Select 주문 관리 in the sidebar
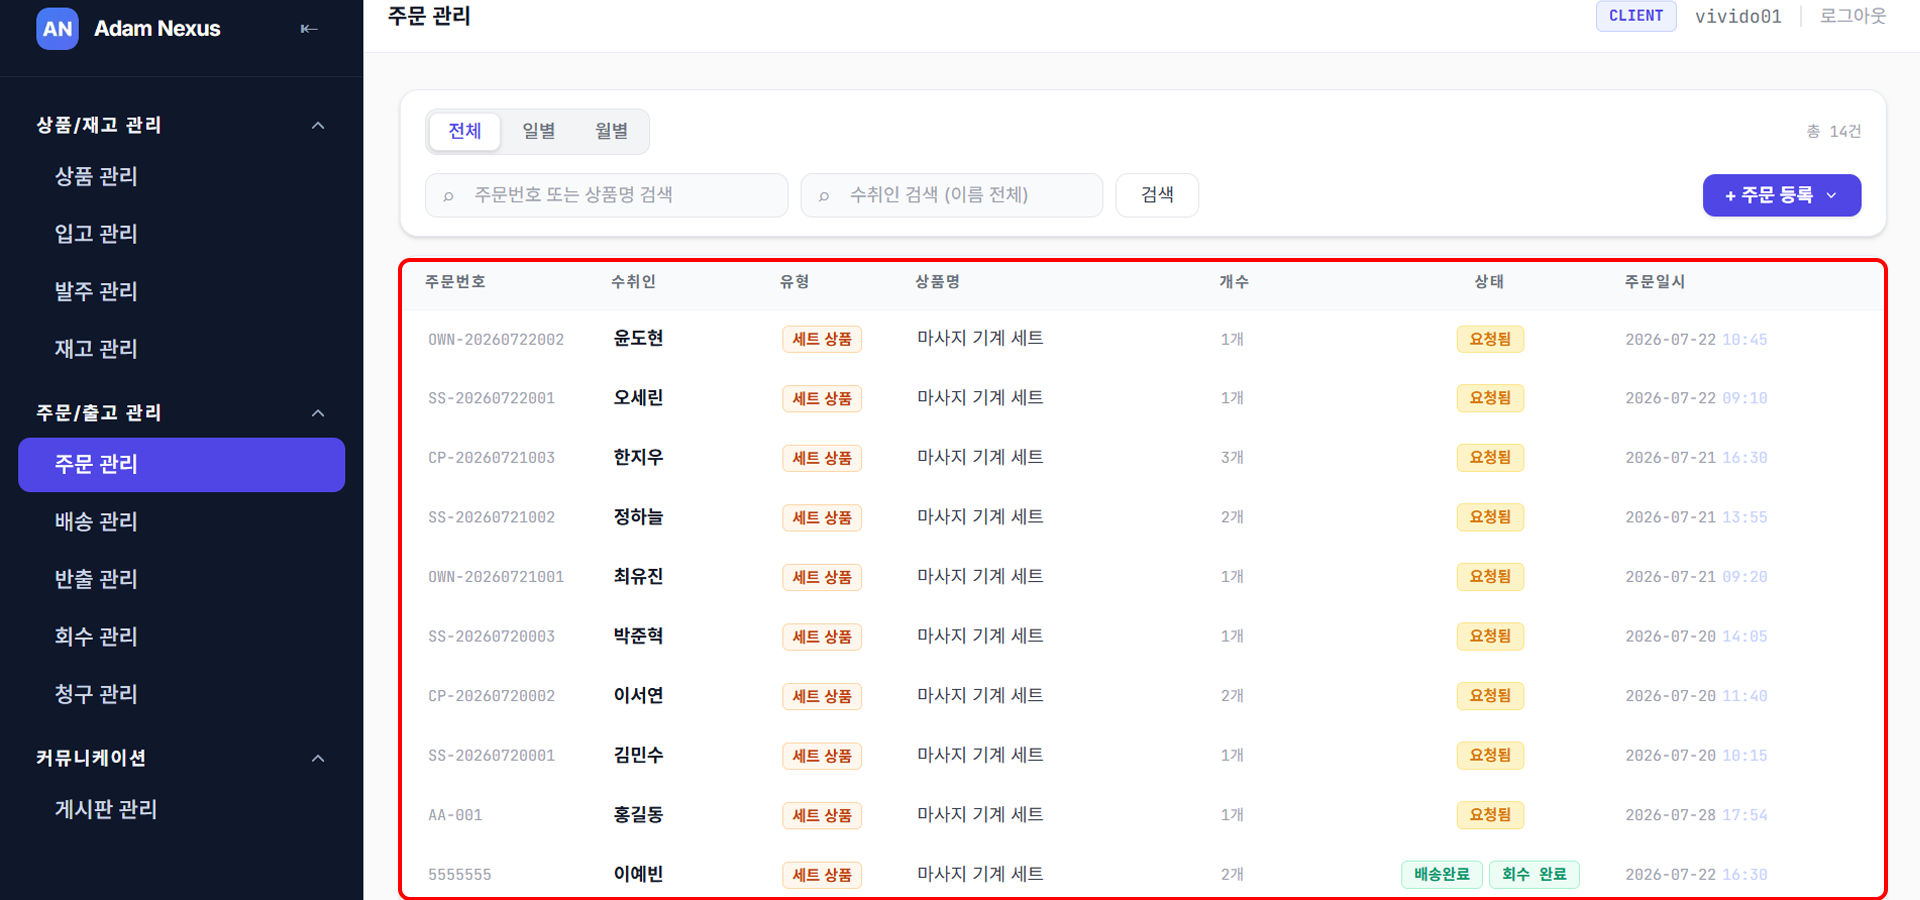 181,465
